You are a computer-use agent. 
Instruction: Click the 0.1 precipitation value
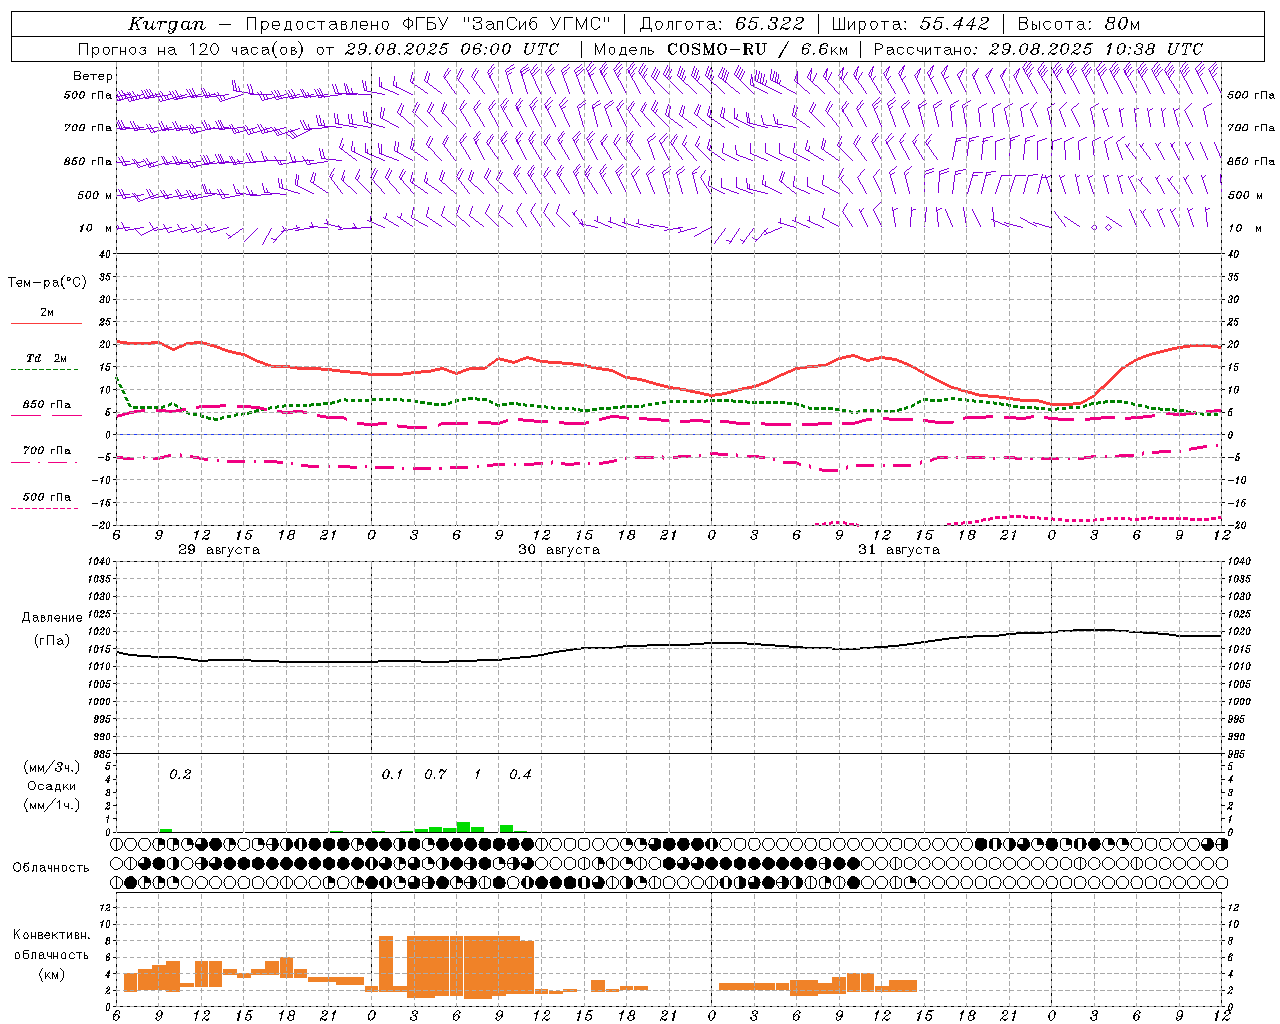click(x=392, y=774)
